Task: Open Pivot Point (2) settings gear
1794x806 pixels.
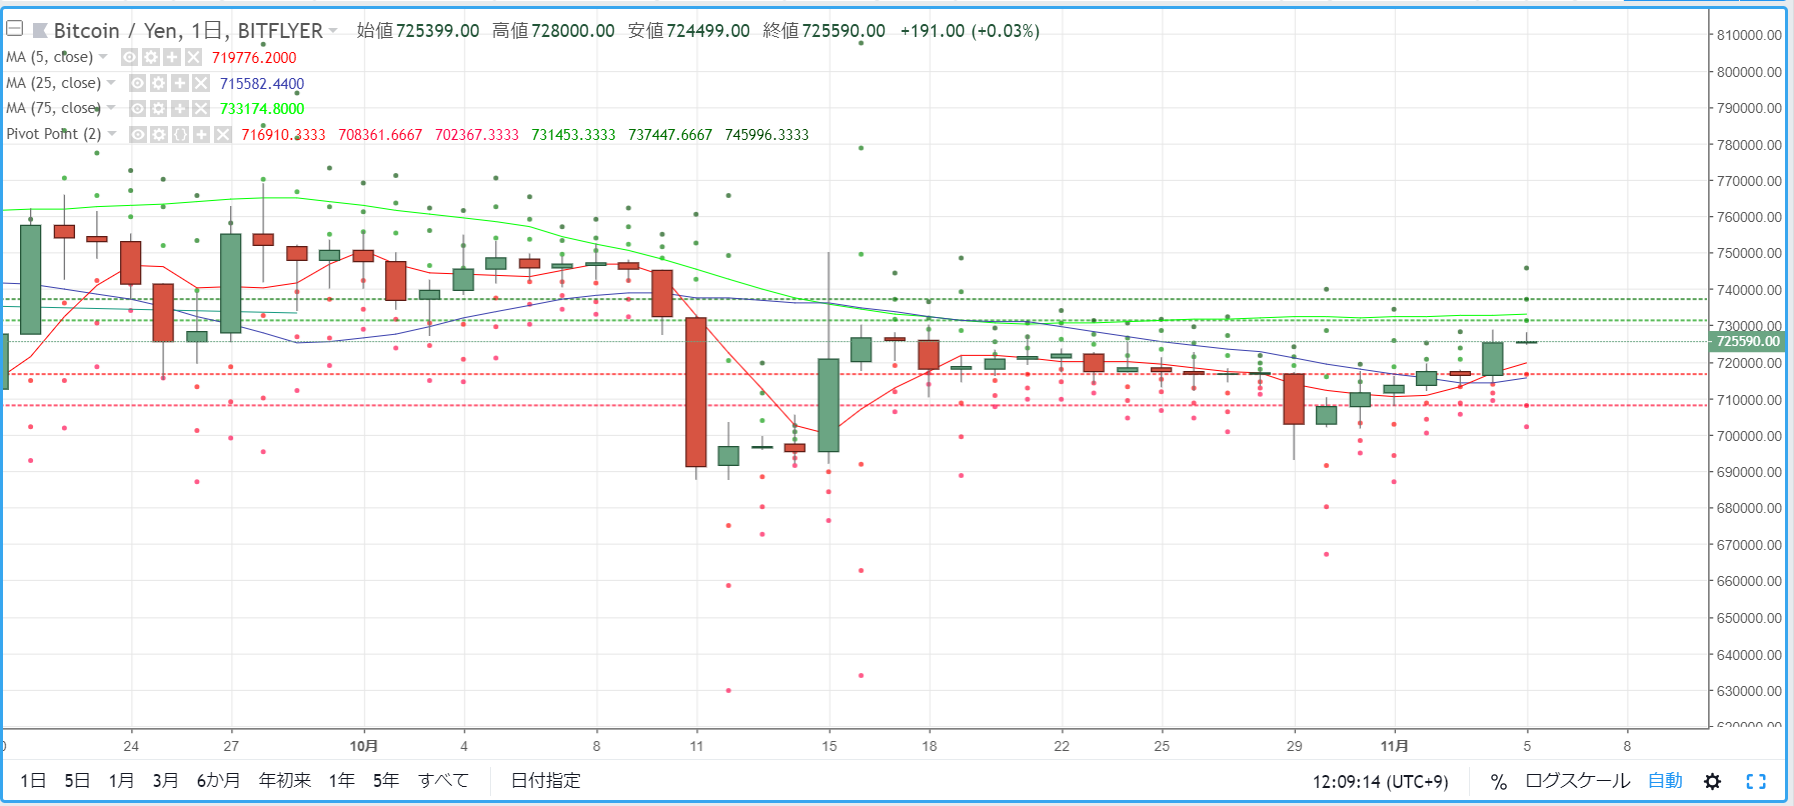Action: 159,134
